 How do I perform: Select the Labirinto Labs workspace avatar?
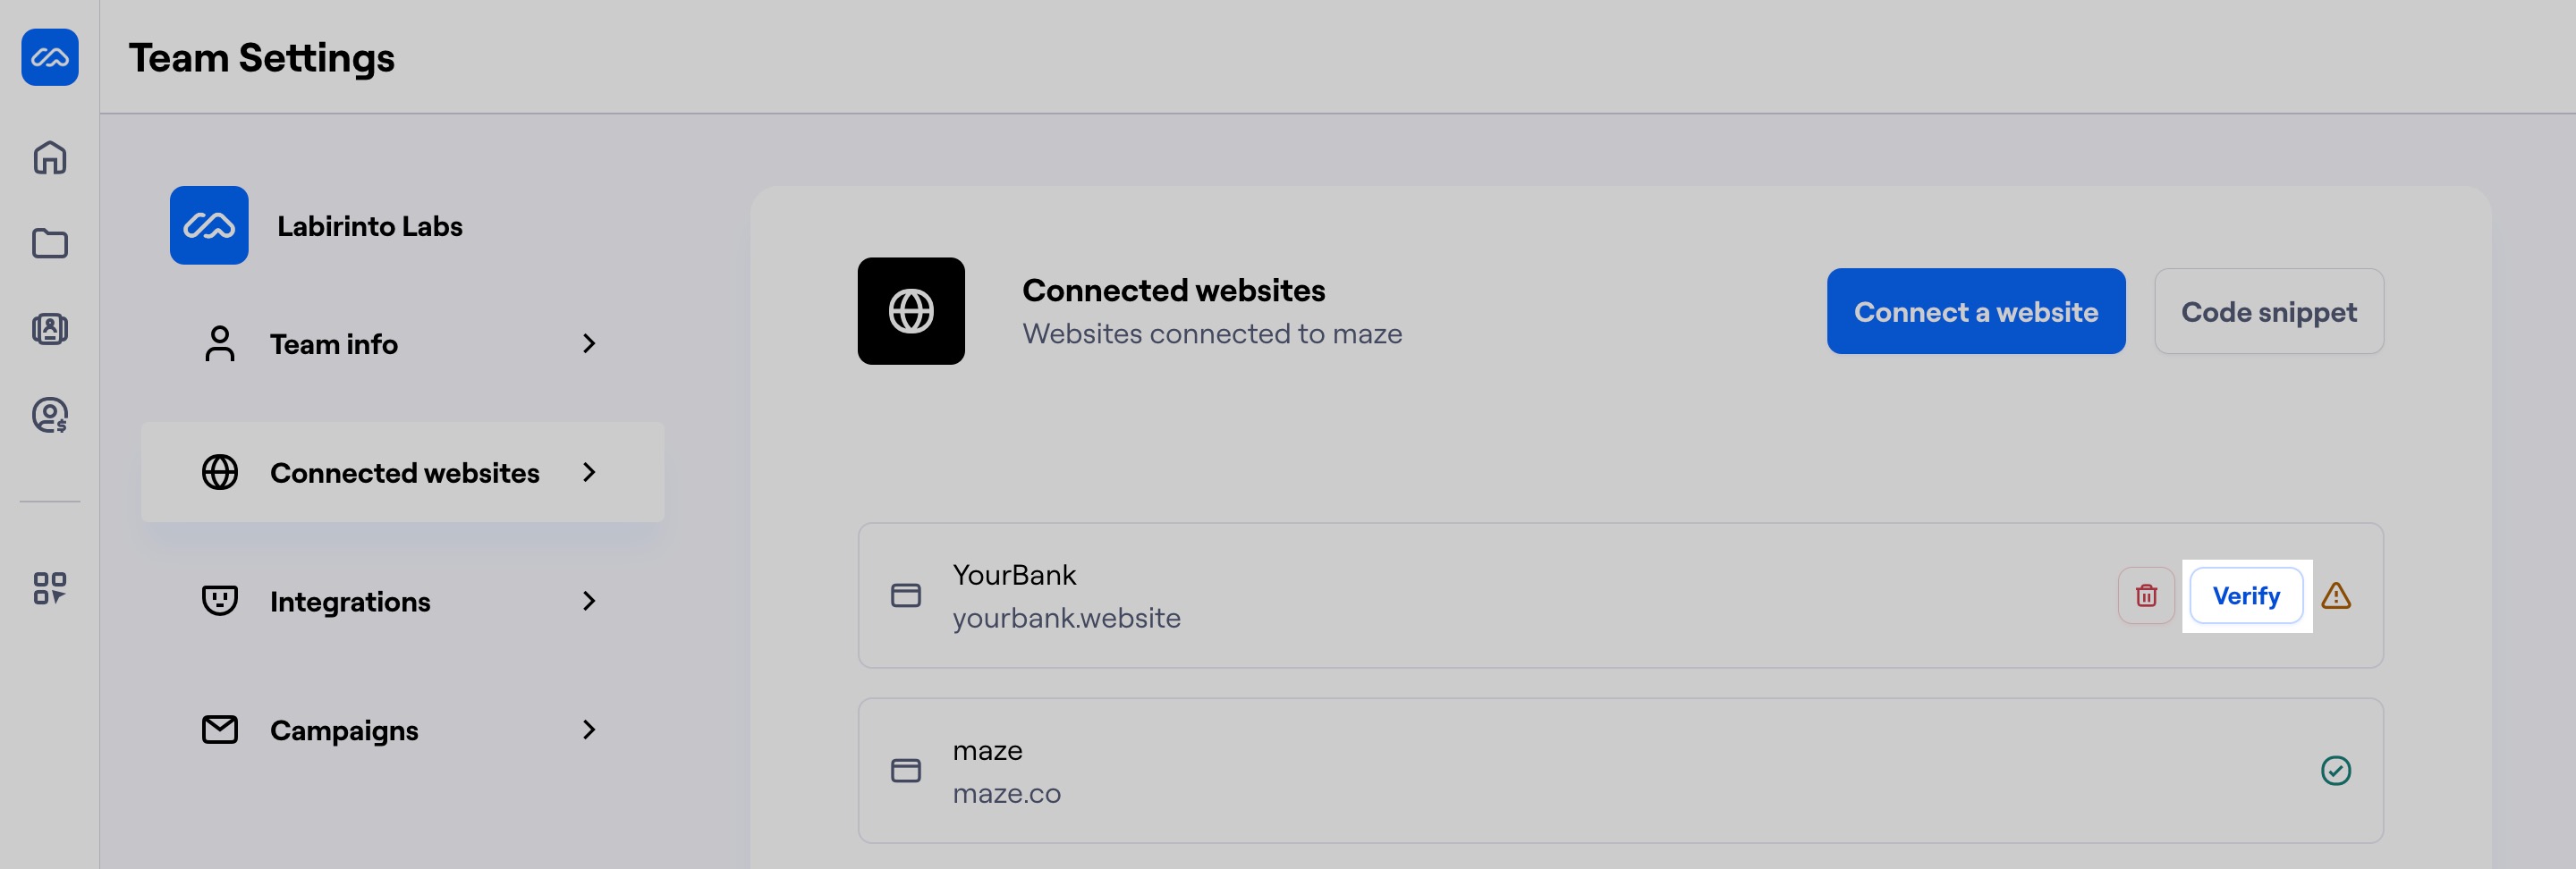click(x=209, y=226)
